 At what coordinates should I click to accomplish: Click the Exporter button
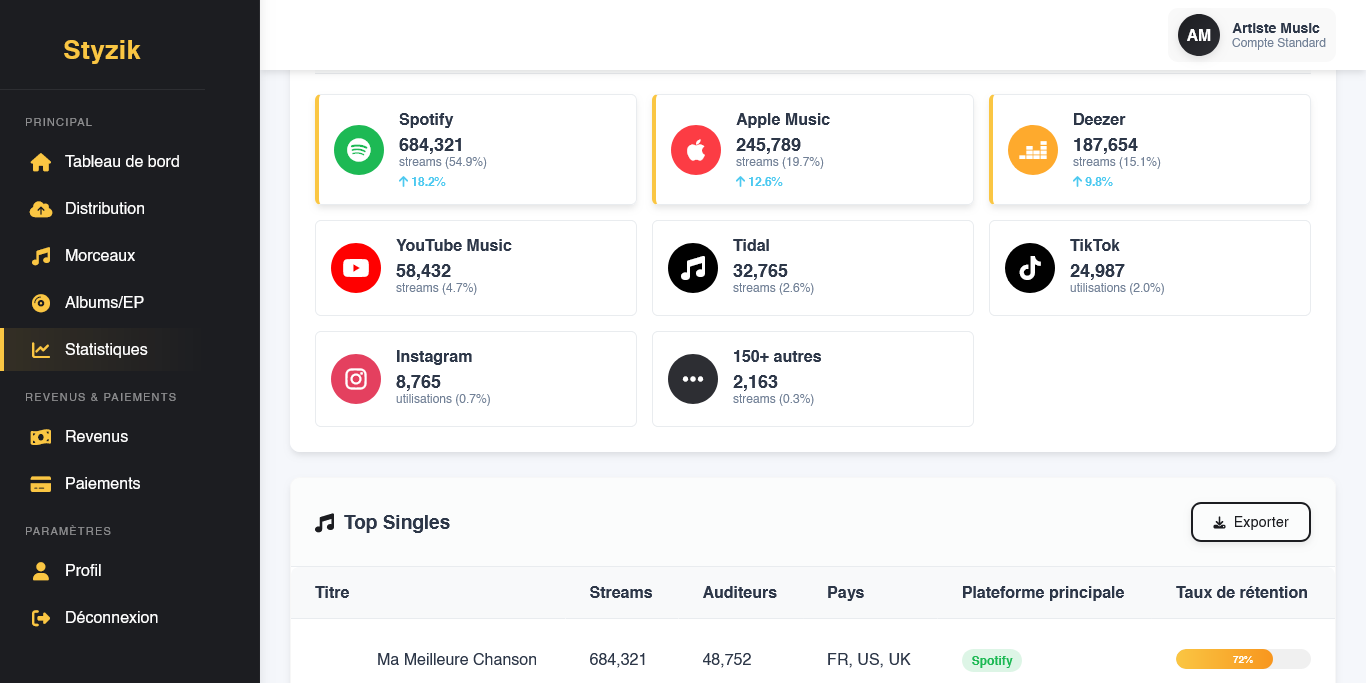pyautogui.click(x=1250, y=522)
